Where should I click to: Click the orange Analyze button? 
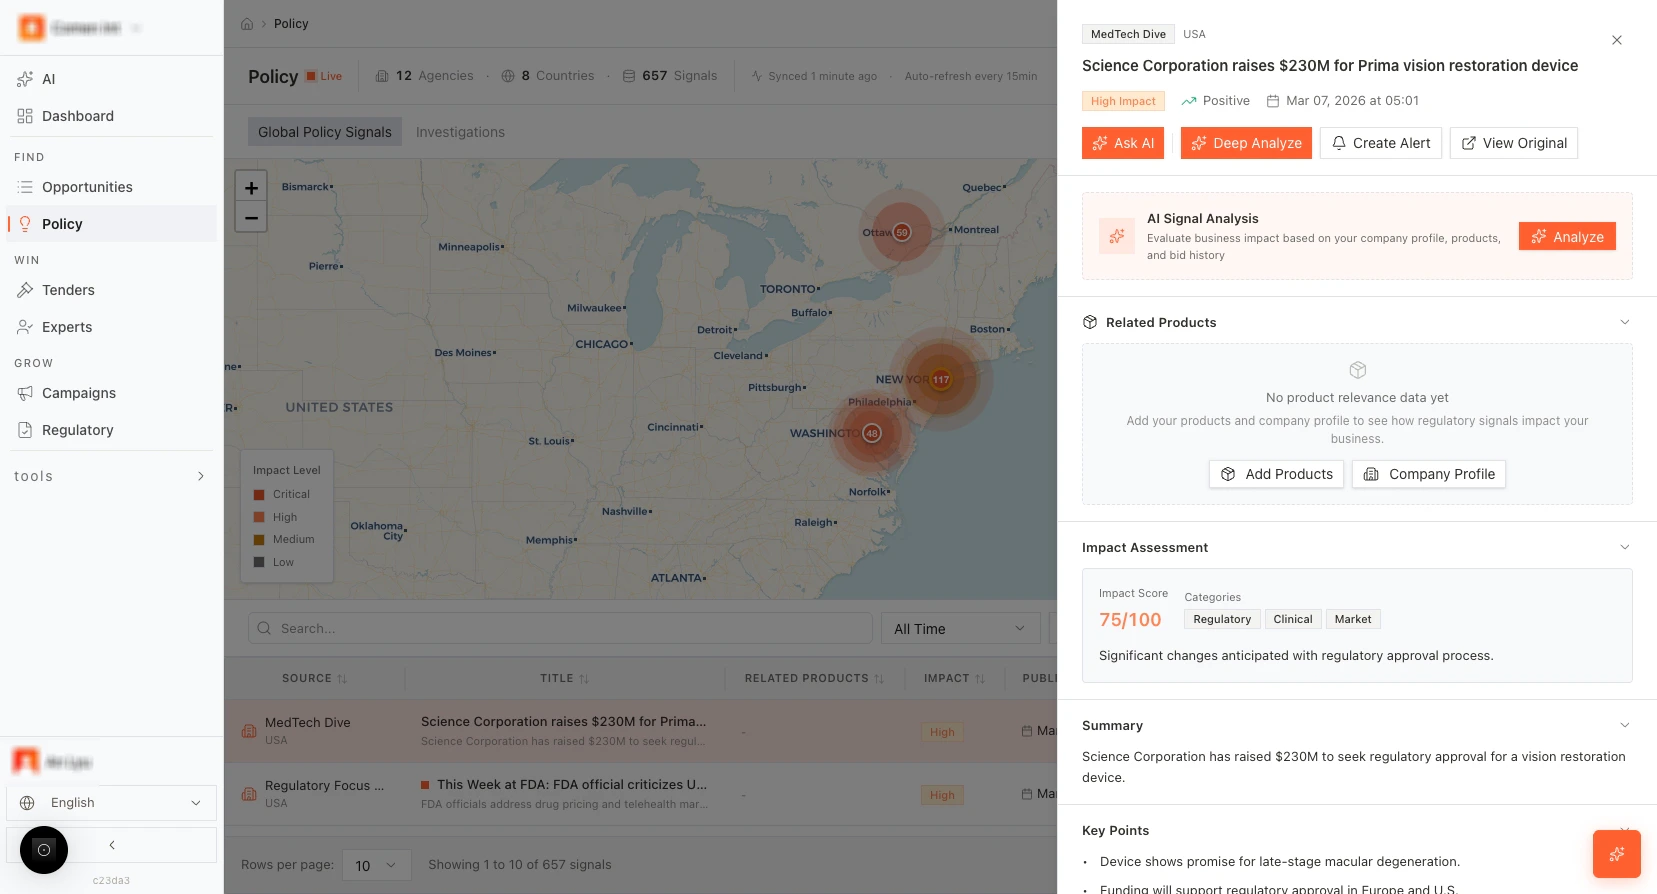point(1567,236)
